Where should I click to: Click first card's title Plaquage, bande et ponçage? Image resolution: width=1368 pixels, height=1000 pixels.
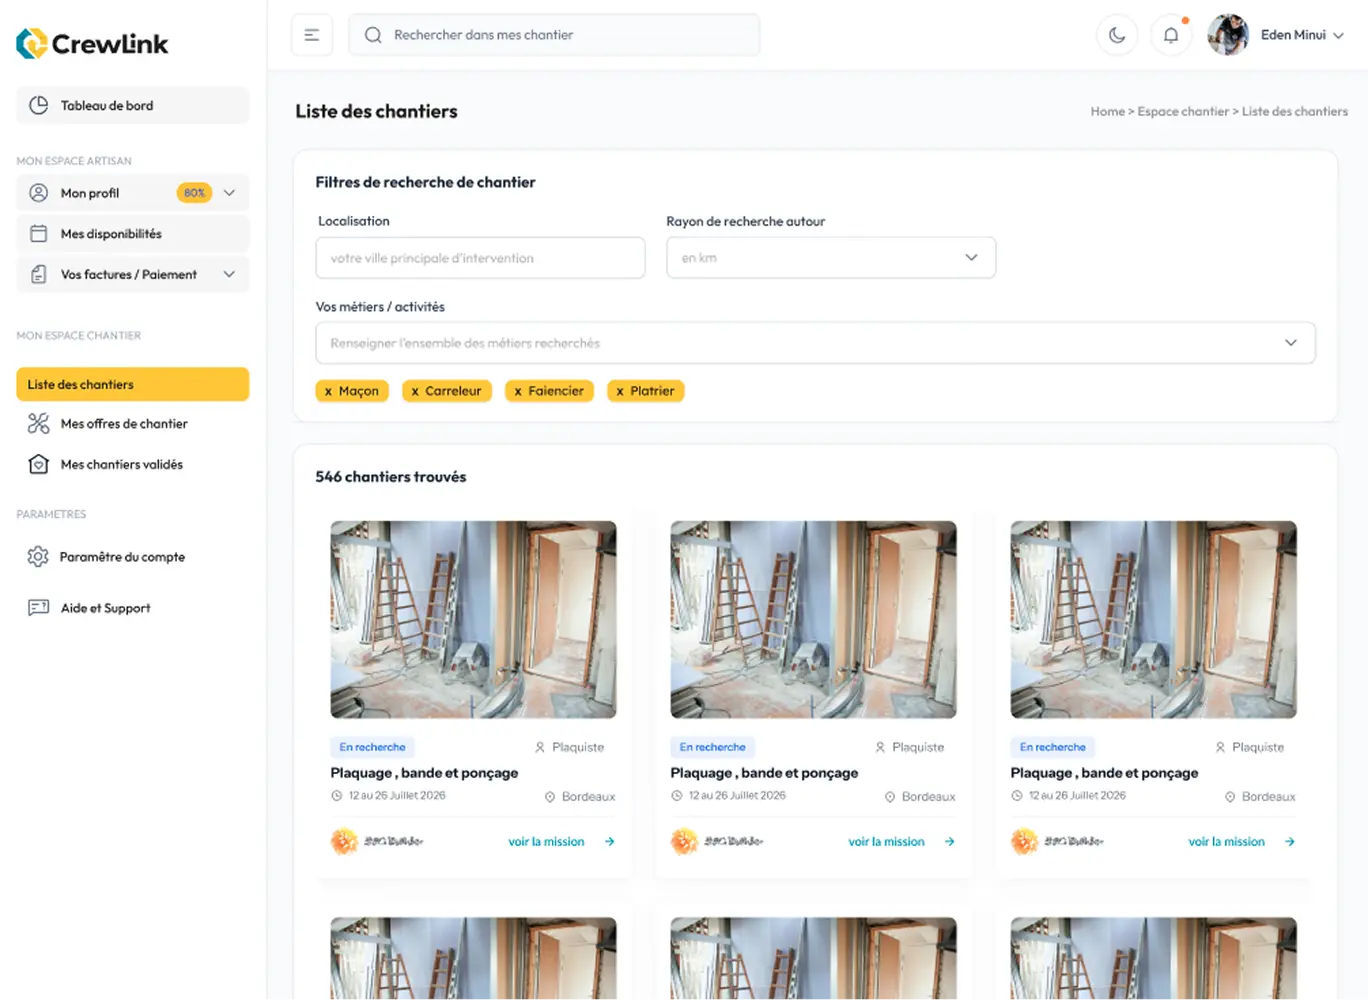pyautogui.click(x=424, y=773)
